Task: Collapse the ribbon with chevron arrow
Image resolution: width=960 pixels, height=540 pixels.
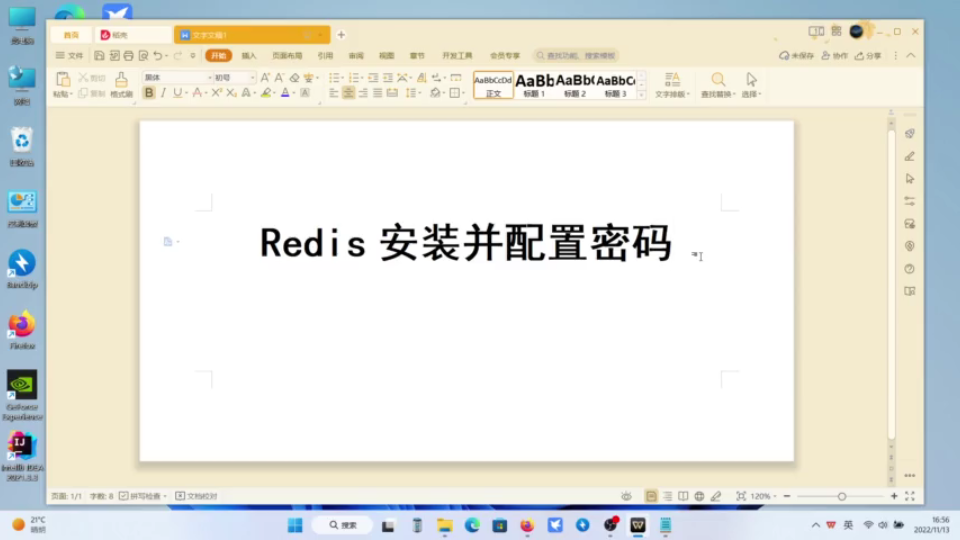Action: point(911,56)
